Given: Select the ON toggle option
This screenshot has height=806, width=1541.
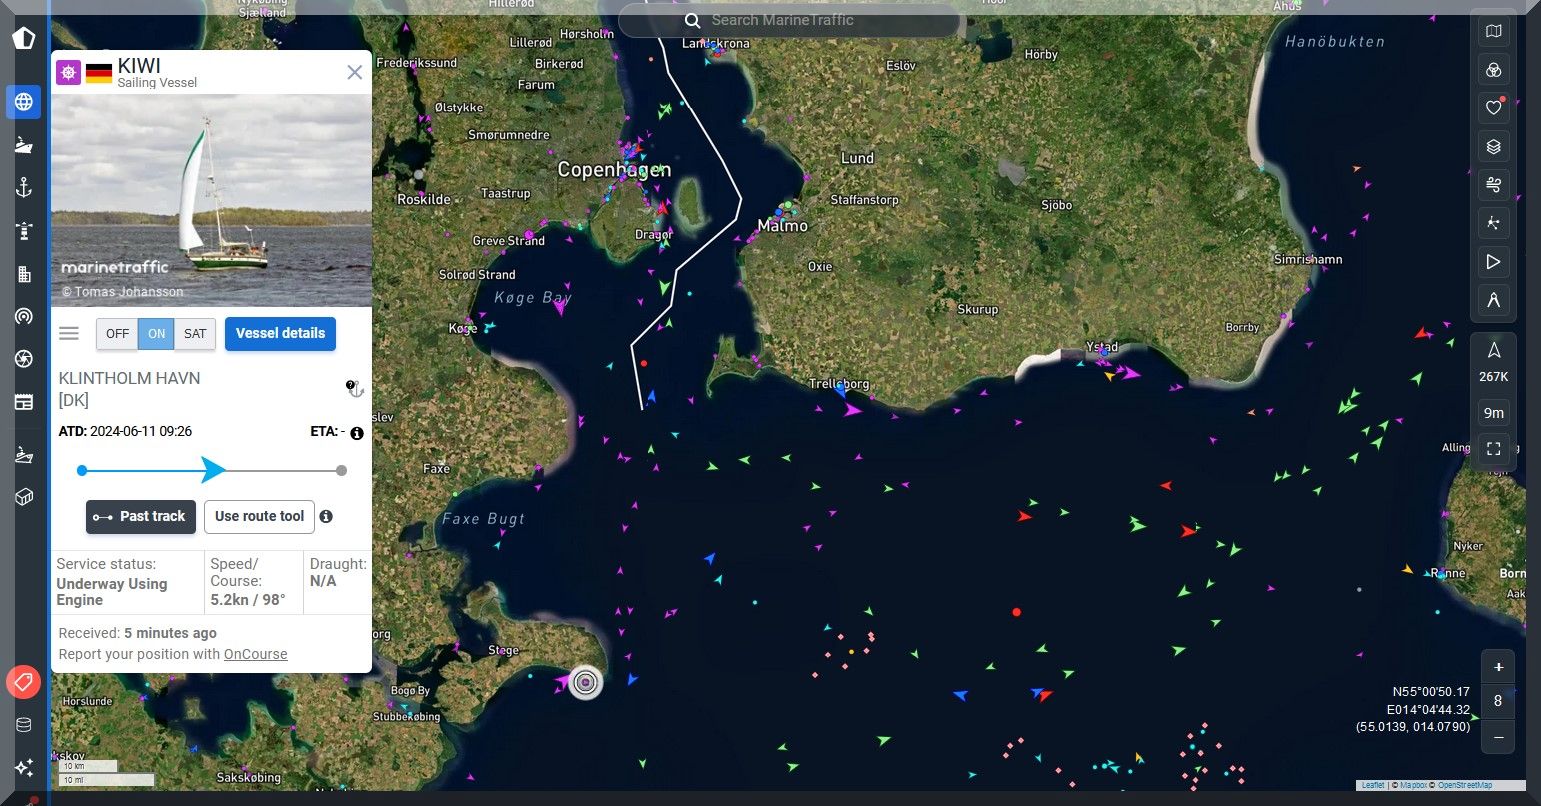Looking at the screenshot, I should (156, 334).
